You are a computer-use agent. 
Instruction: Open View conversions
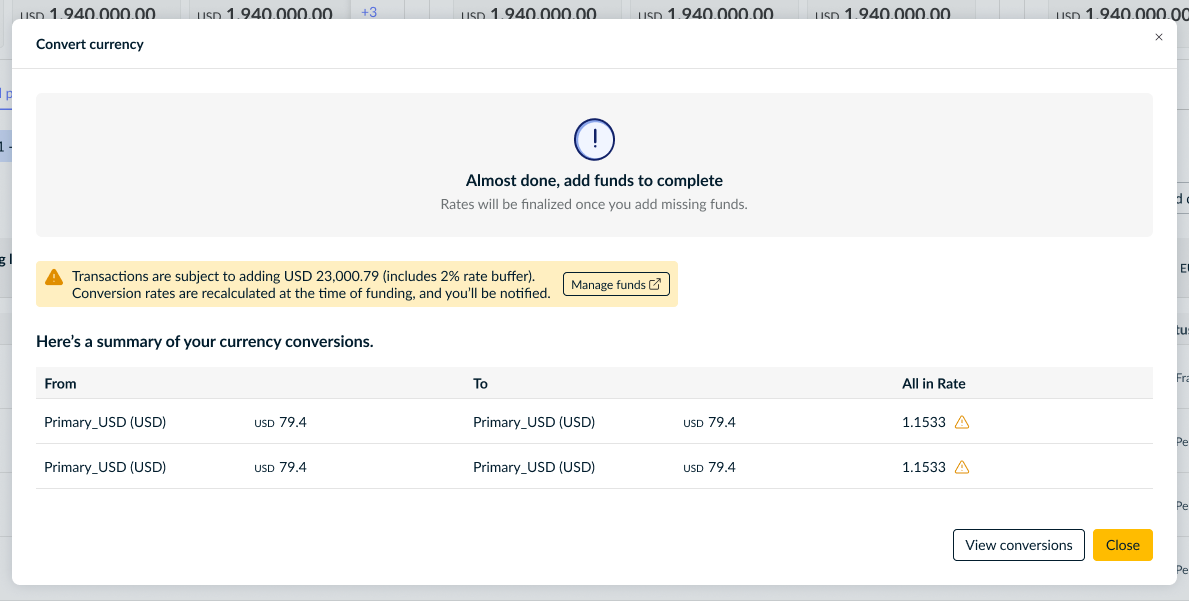1018,545
